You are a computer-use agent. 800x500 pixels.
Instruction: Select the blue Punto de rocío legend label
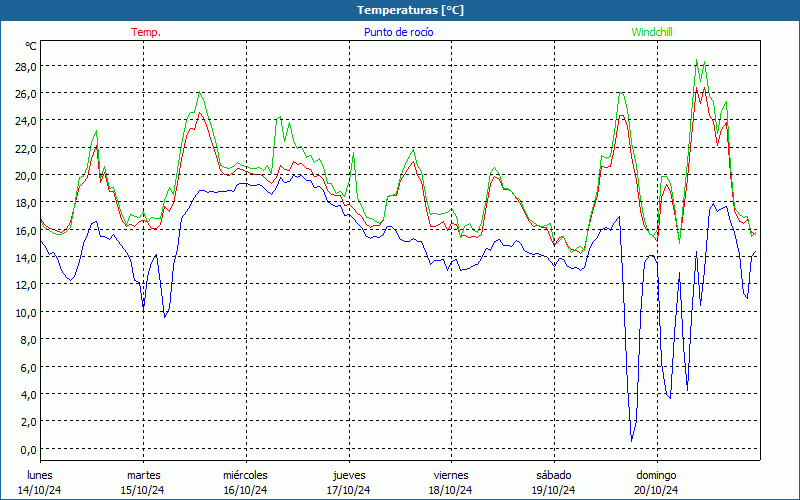click(398, 32)
